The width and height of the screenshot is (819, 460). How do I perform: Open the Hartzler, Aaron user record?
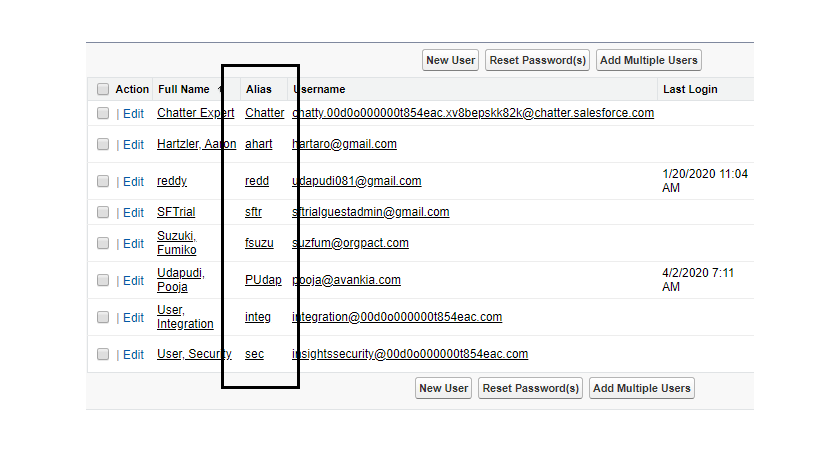(196, 144)
